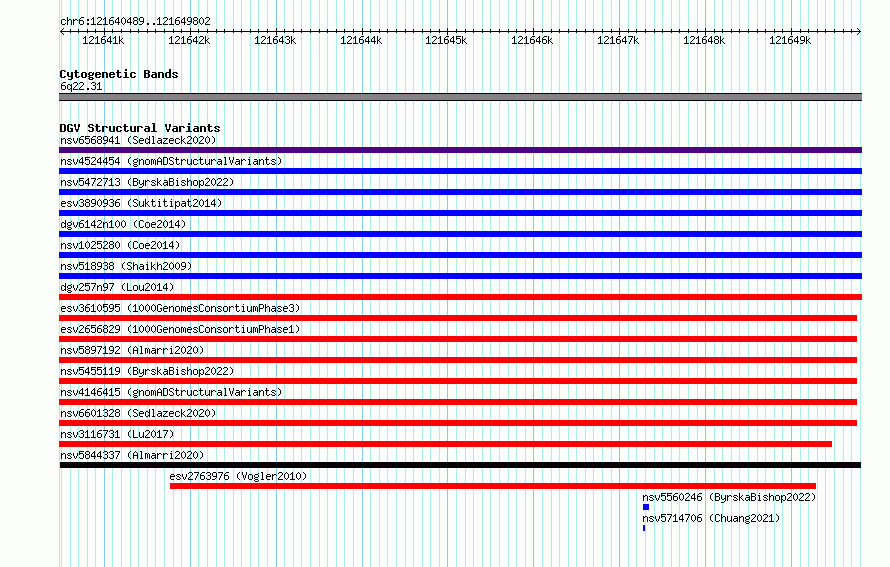890x567 pixels.
Task: Open nsv3116731 (Lu2017) label
Action: click(x=117, y=434)
